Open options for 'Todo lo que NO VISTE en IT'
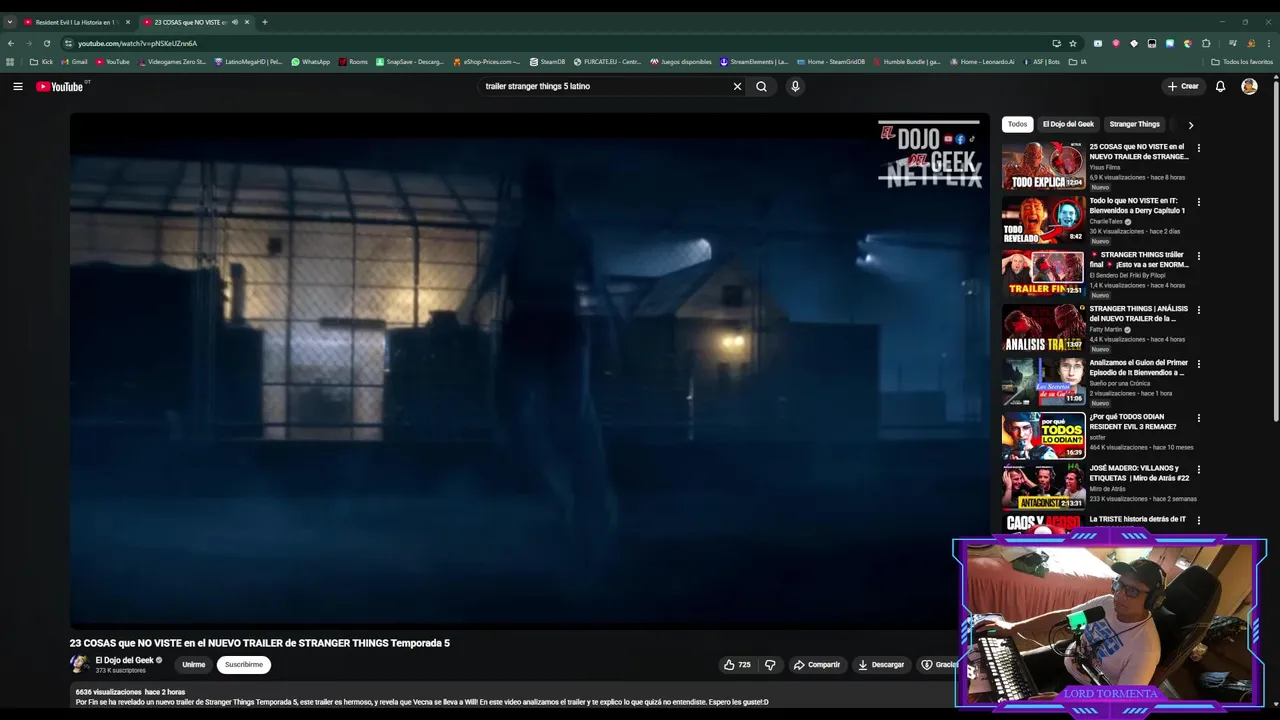 click(x=1198, y=202)
